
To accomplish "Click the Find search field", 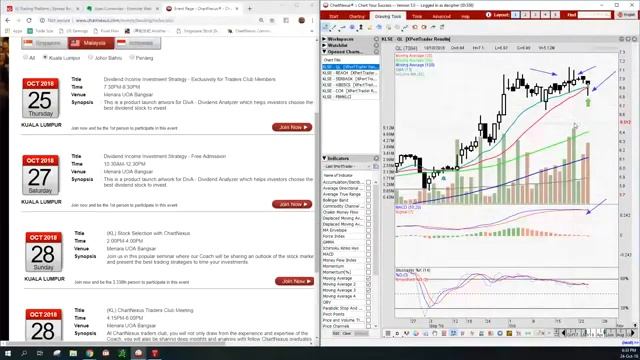I will (594, 15).
